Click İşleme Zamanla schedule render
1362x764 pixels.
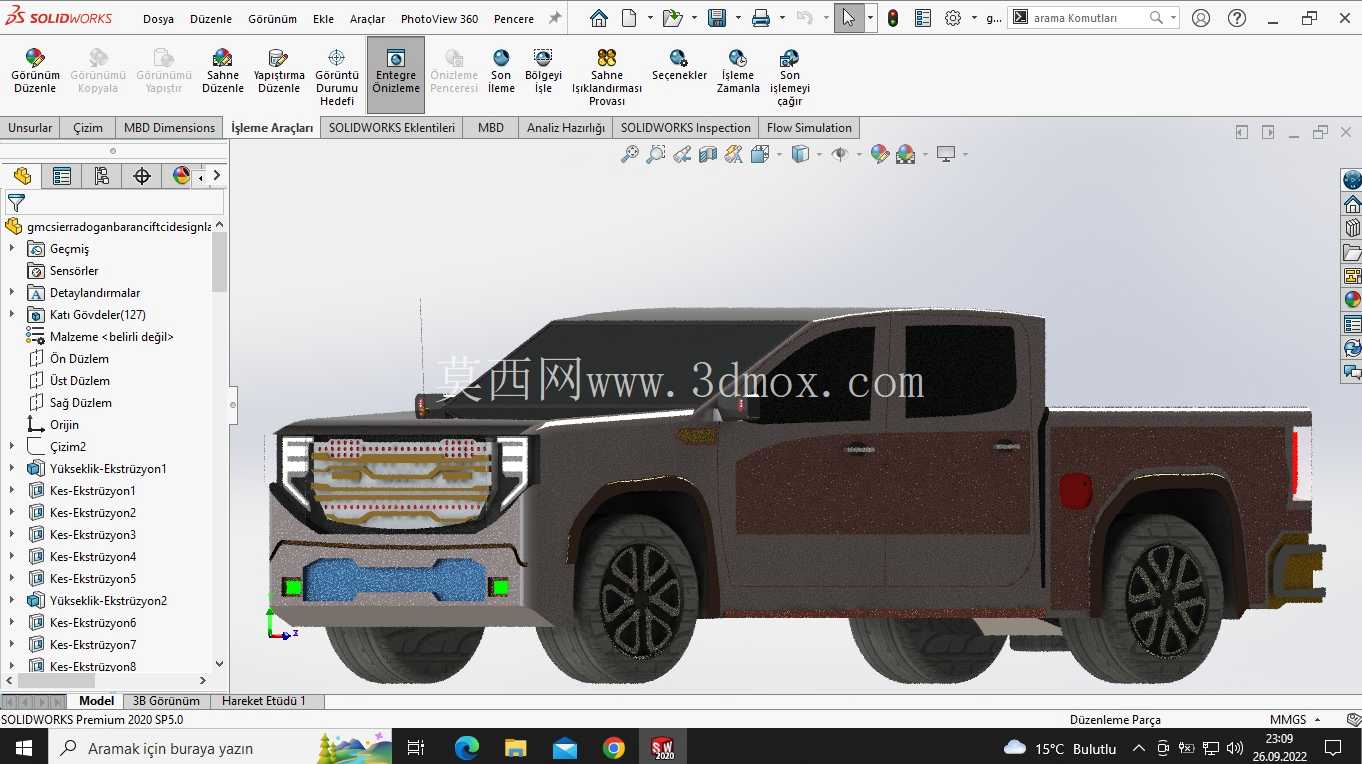pos(738,71)
